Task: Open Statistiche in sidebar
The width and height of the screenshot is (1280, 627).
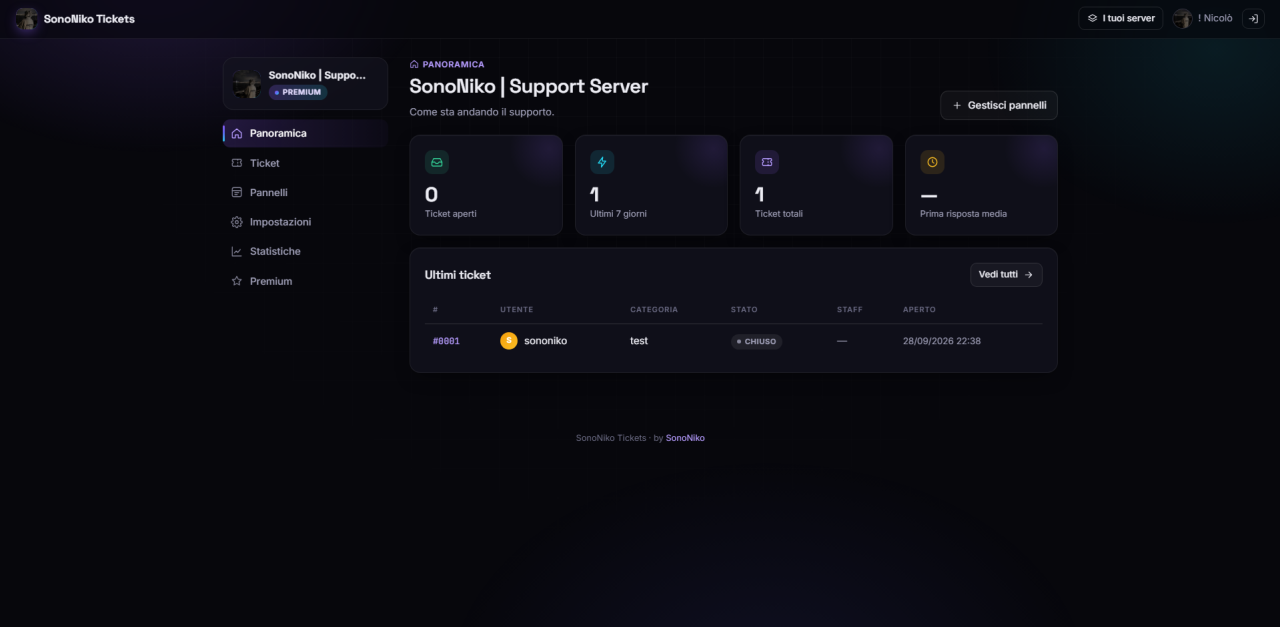Action: click(305, 252)
